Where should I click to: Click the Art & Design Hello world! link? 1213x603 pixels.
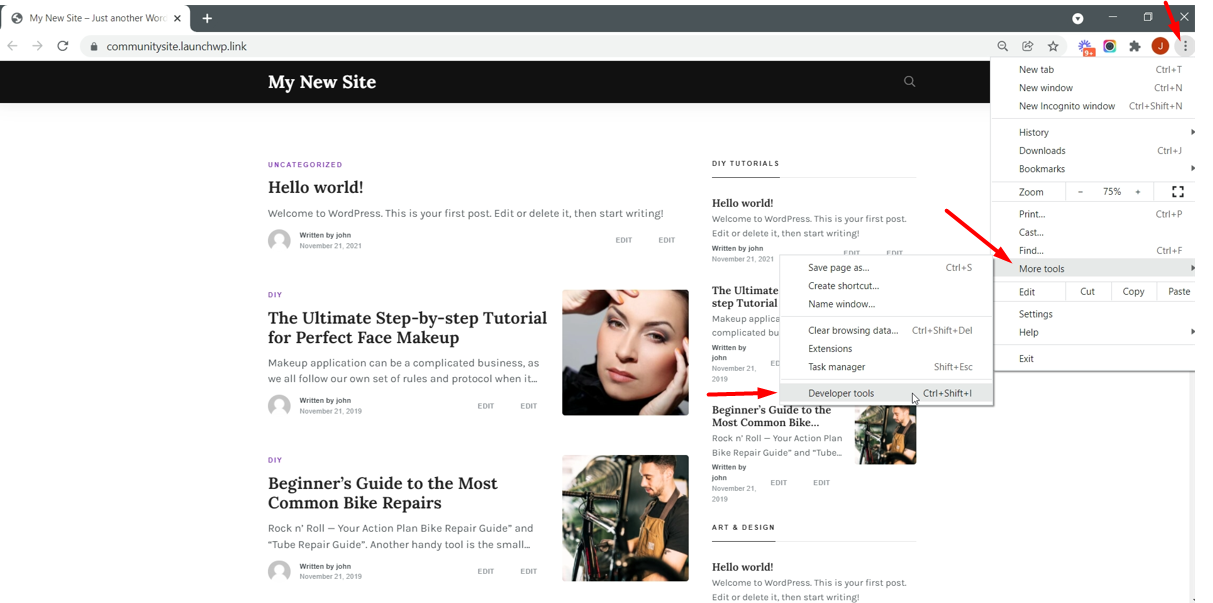pyautogui.click(x=742, y=567)
